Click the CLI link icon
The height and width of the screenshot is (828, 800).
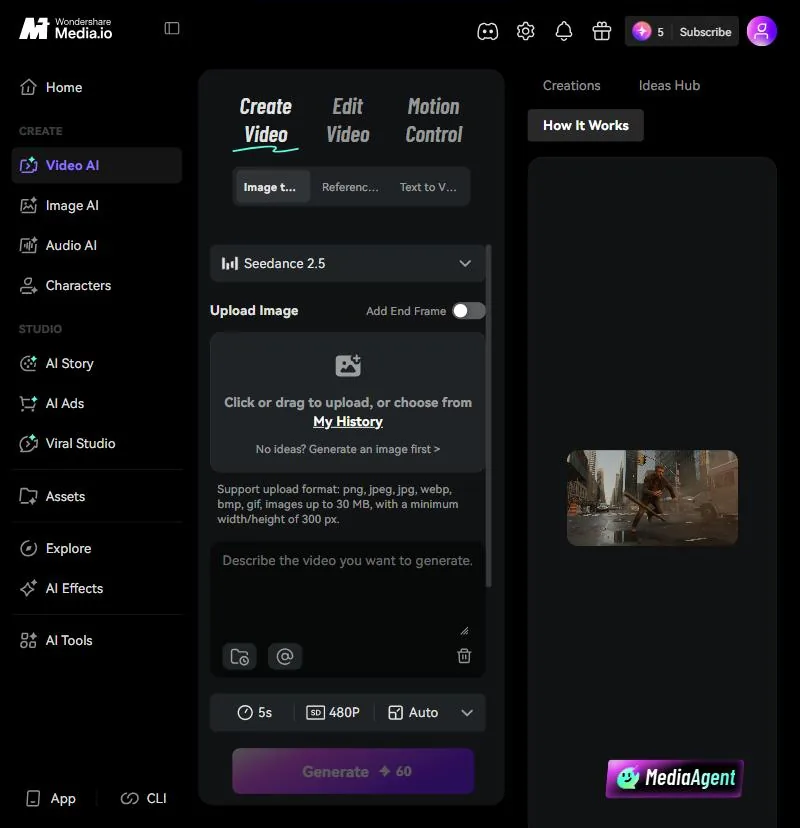(x=129, y=798)
